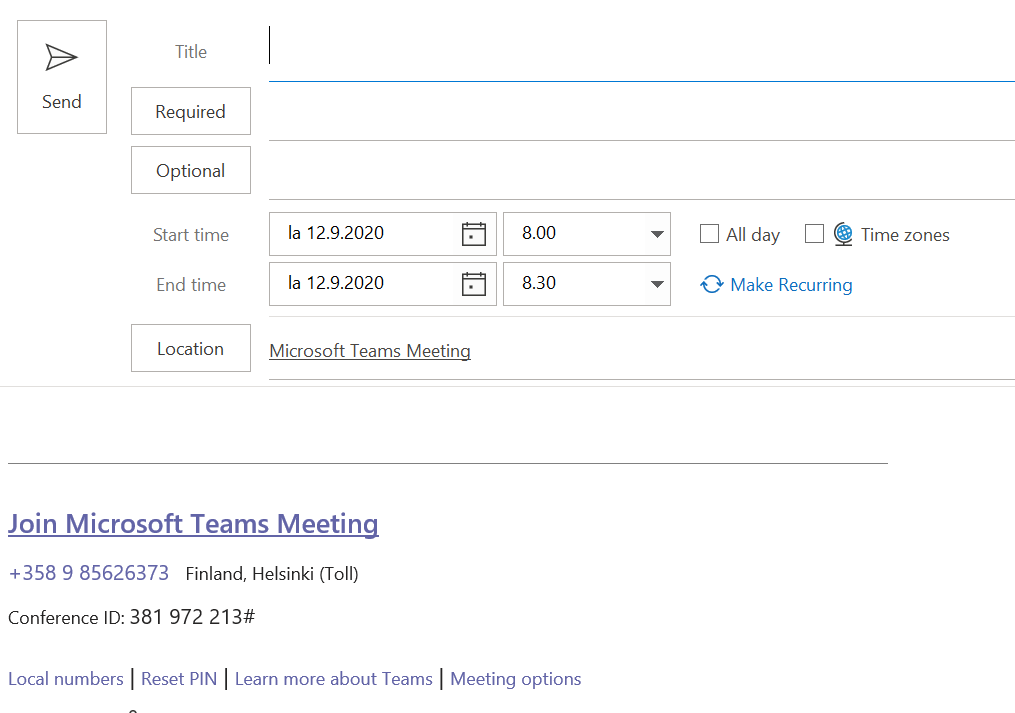Click the Reset PIN link
The width and height of the screenshot is (1015, 713).
pyautogui.click(x=179, y=679)
